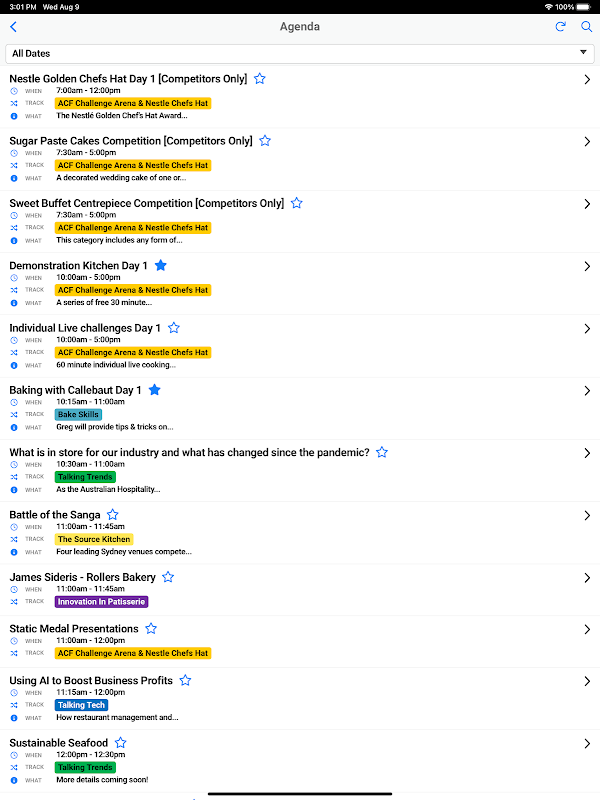Click clock icon under Battle of the Sanga
This screenshot has height=800, width=600.
[x=14, y=527]
